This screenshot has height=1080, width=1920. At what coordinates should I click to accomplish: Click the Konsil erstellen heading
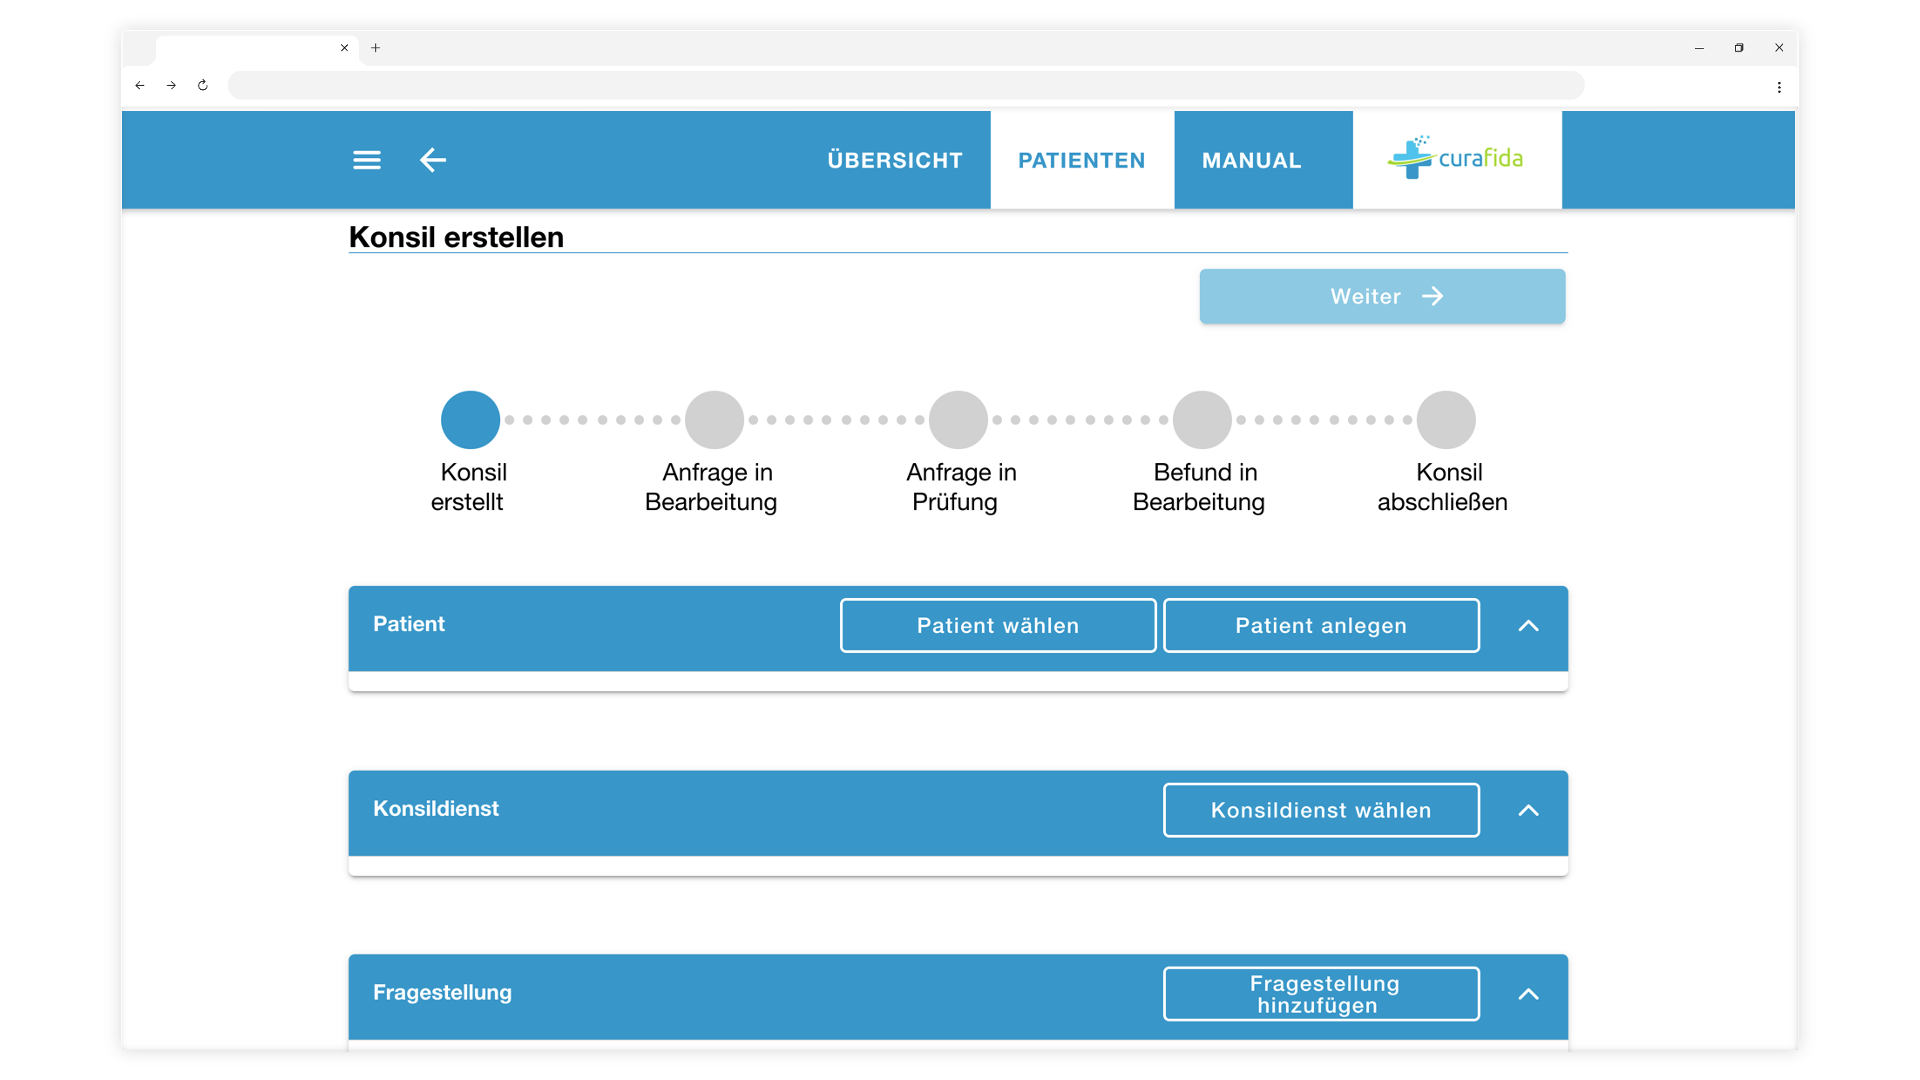(x=456, y=237)
